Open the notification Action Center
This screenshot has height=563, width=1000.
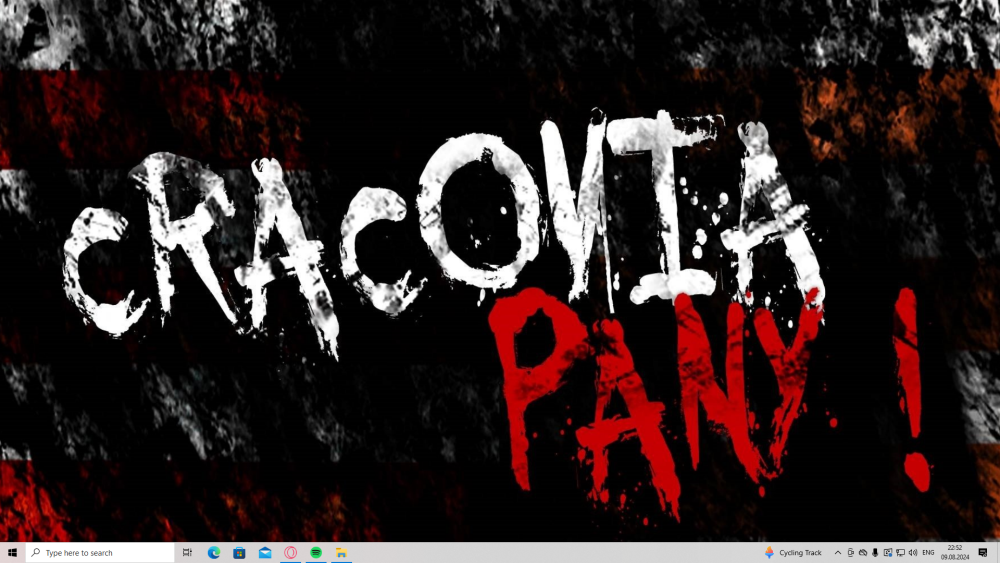point(983,553)
